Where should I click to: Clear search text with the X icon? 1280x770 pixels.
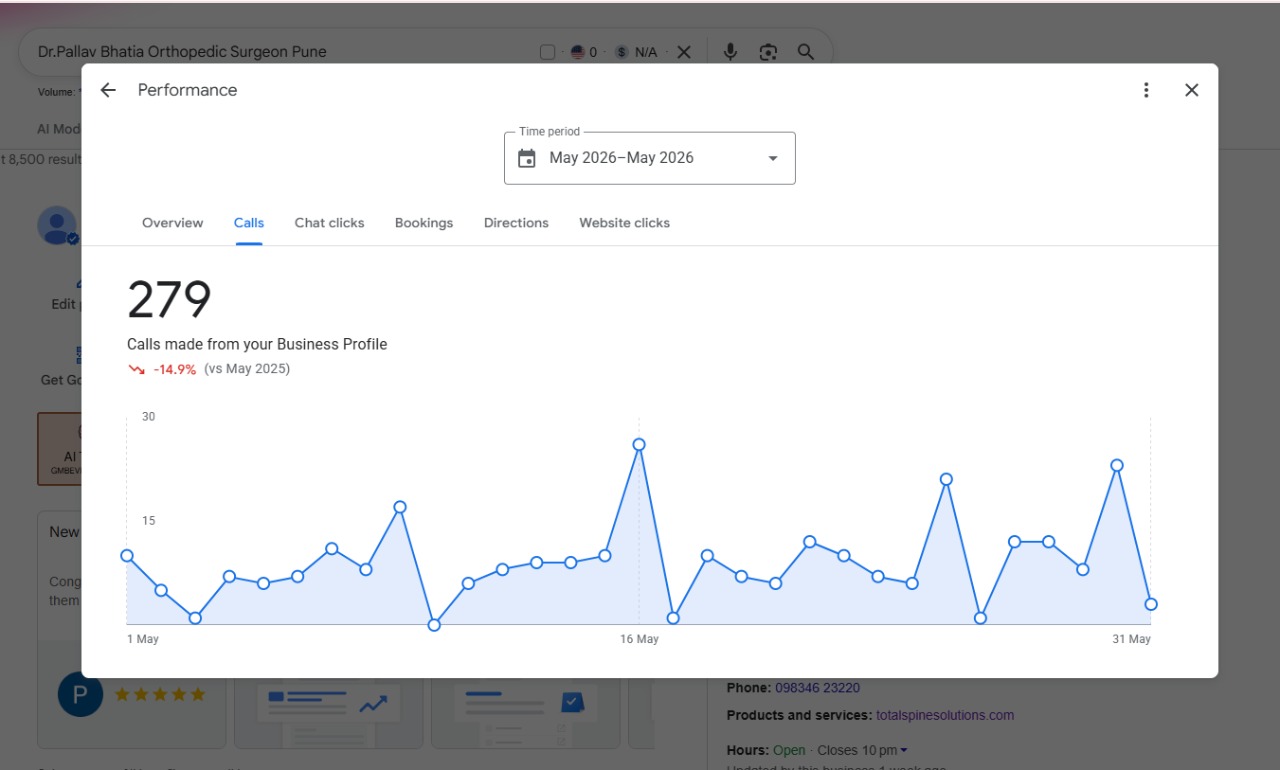[684, 52]
